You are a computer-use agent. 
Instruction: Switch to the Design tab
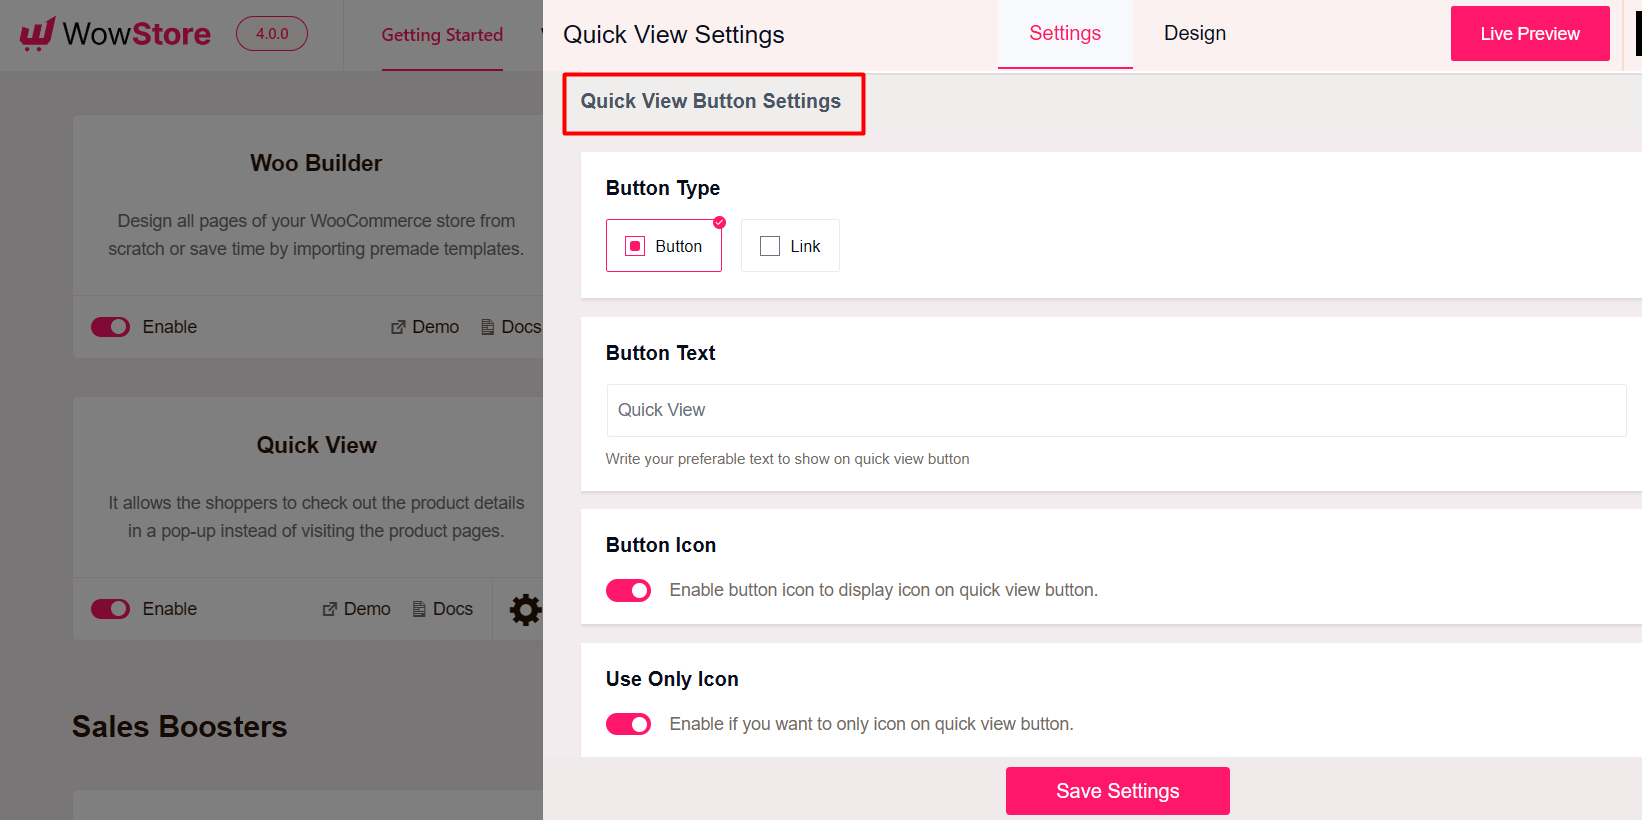[x=1194, y=32]
